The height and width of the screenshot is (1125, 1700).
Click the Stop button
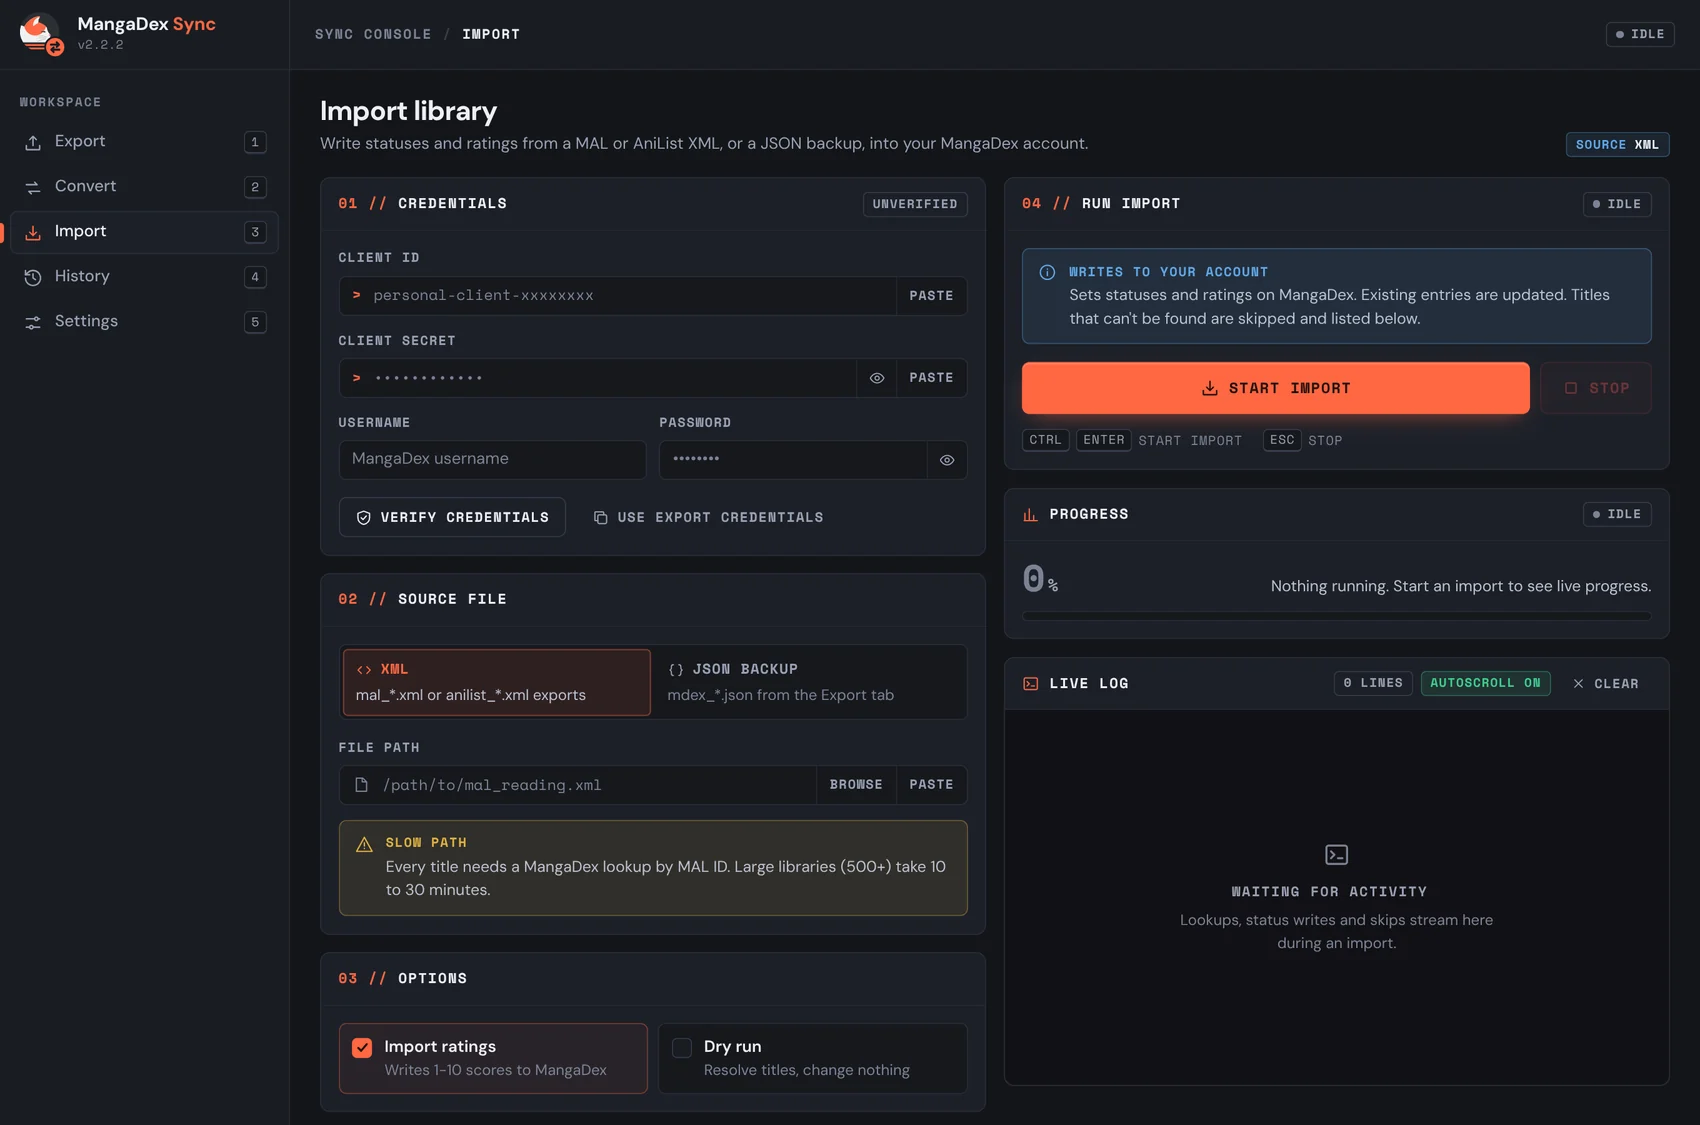pos(1596,388)
